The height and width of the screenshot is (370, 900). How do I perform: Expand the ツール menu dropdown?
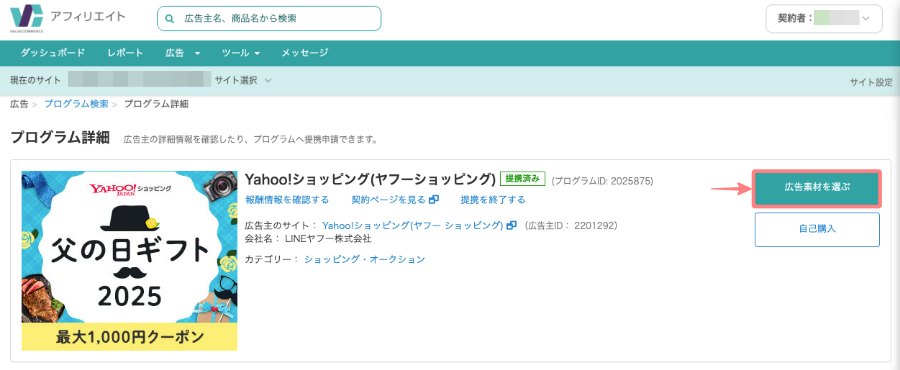pyautogui.click(x=241, y=53)
